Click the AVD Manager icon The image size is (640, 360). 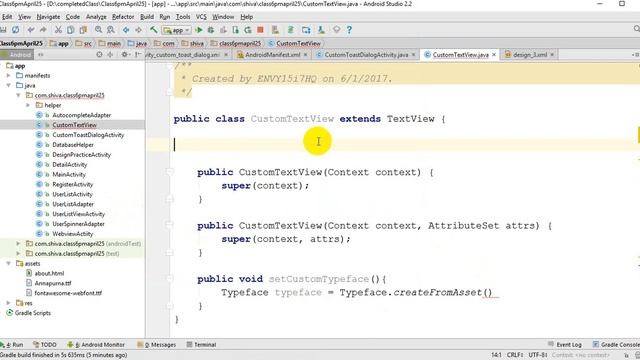coord(276,30)
